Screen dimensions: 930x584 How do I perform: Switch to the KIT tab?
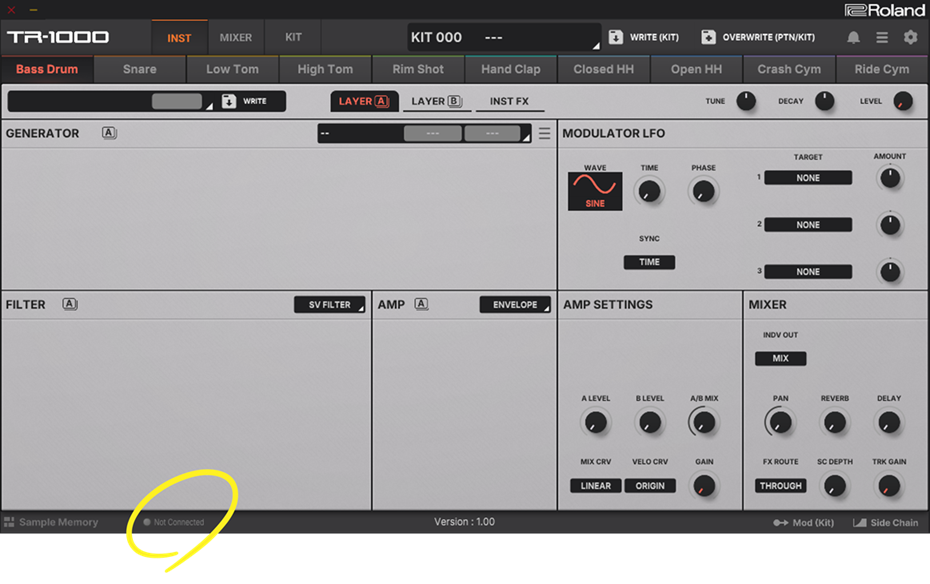[x=293, y=37]
